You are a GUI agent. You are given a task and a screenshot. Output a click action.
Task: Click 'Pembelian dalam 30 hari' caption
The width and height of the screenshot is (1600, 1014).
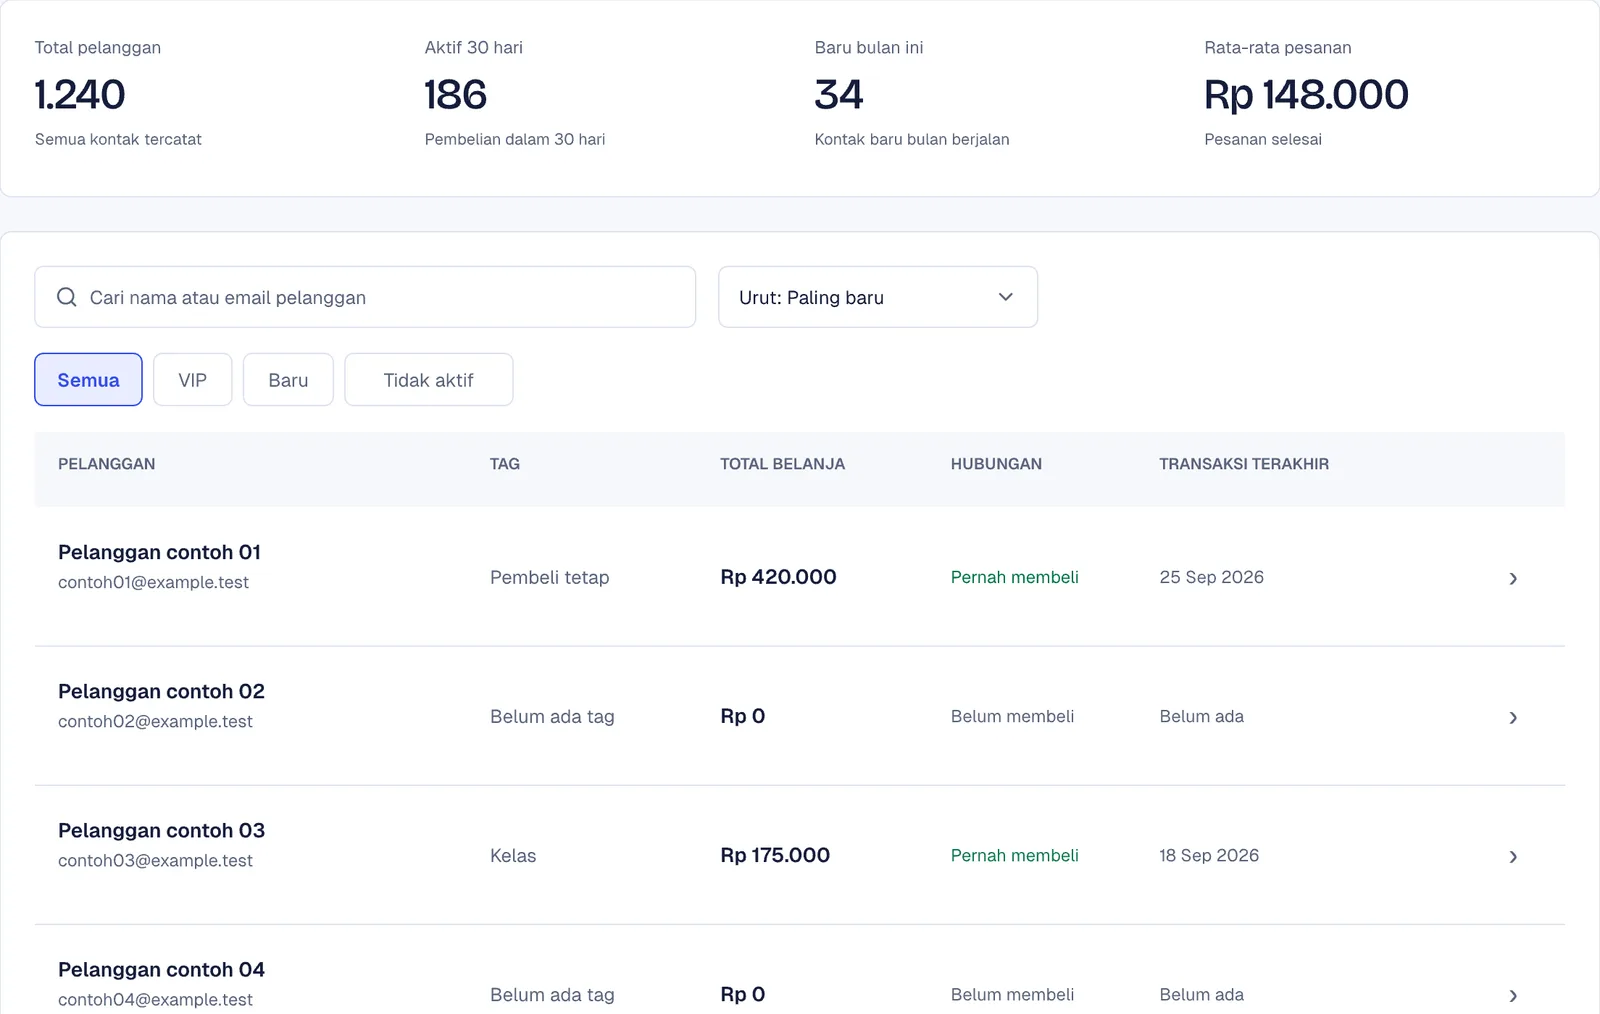[x=515, y=139]
